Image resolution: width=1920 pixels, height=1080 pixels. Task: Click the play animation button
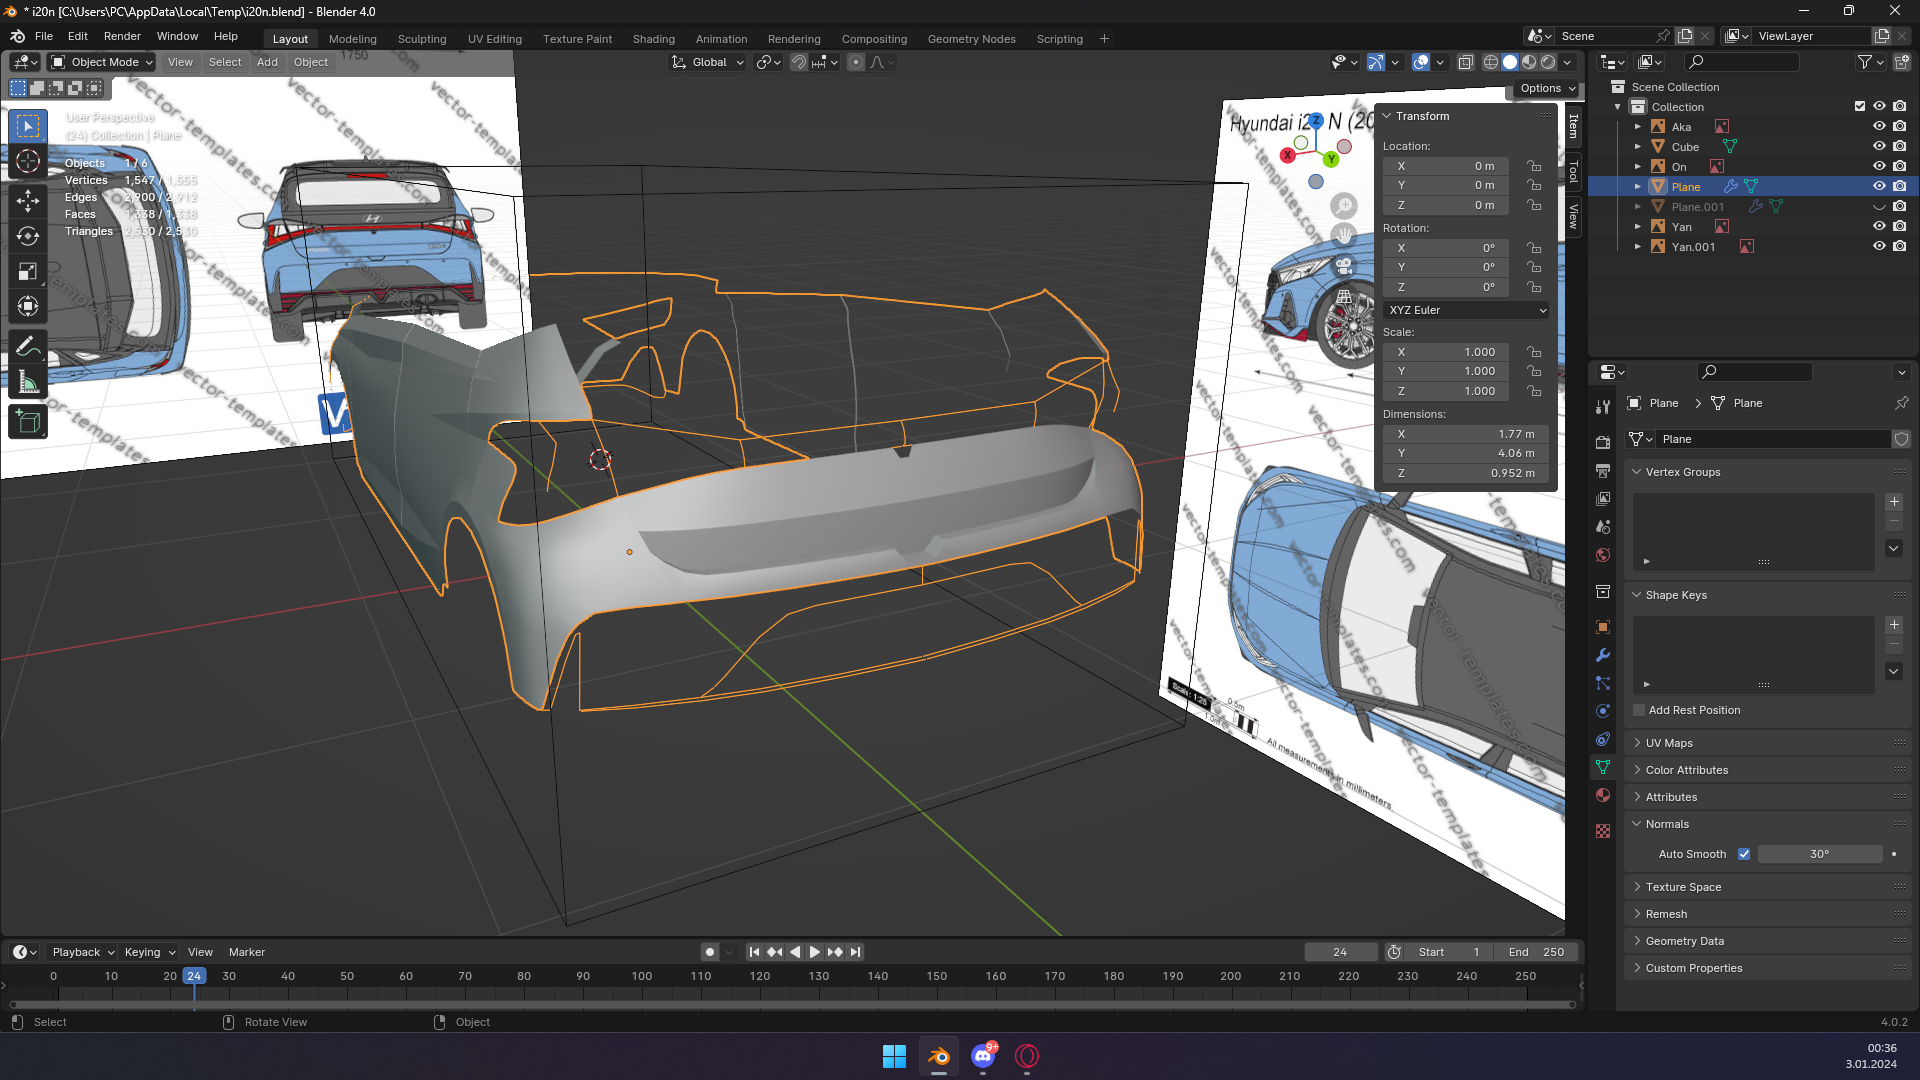point(814,952)
